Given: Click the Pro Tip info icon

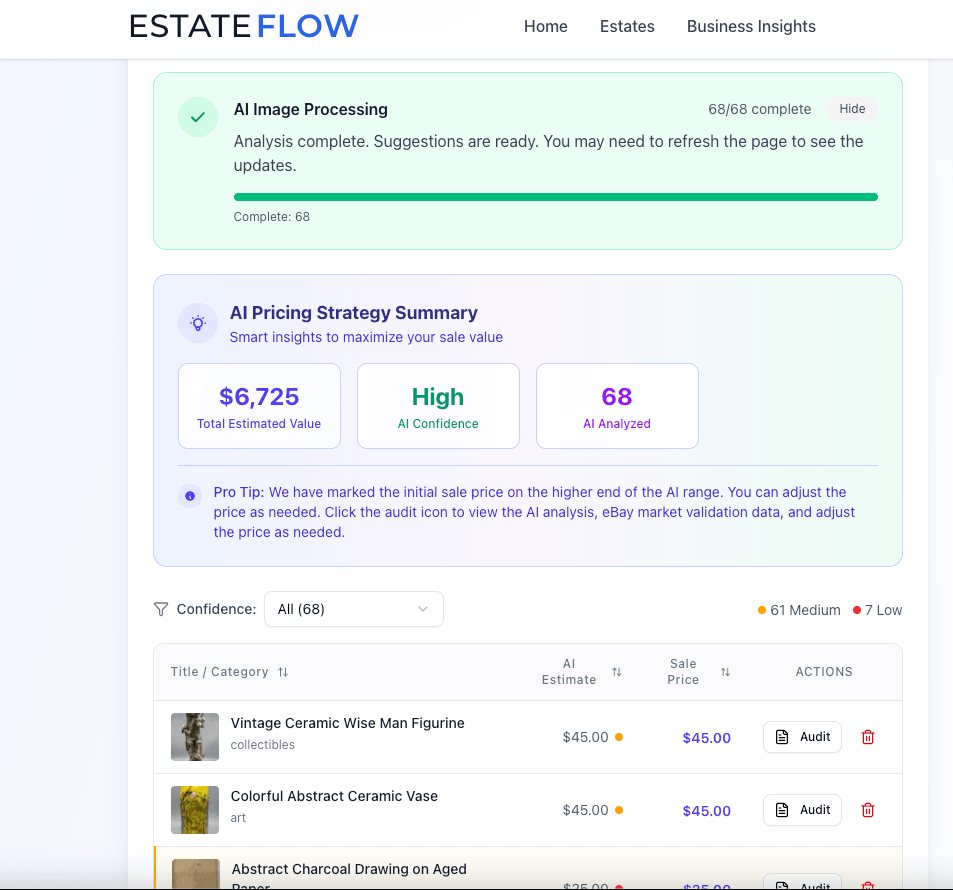Looking at the screenshot, I should [x=190, y=496].
